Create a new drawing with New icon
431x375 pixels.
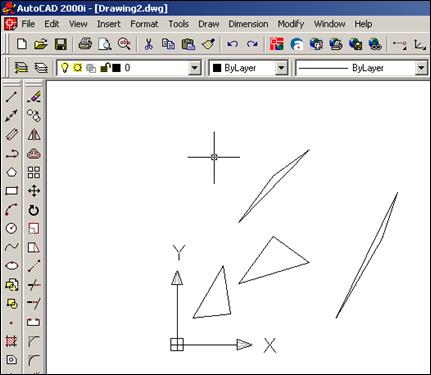tap(22, 44)
